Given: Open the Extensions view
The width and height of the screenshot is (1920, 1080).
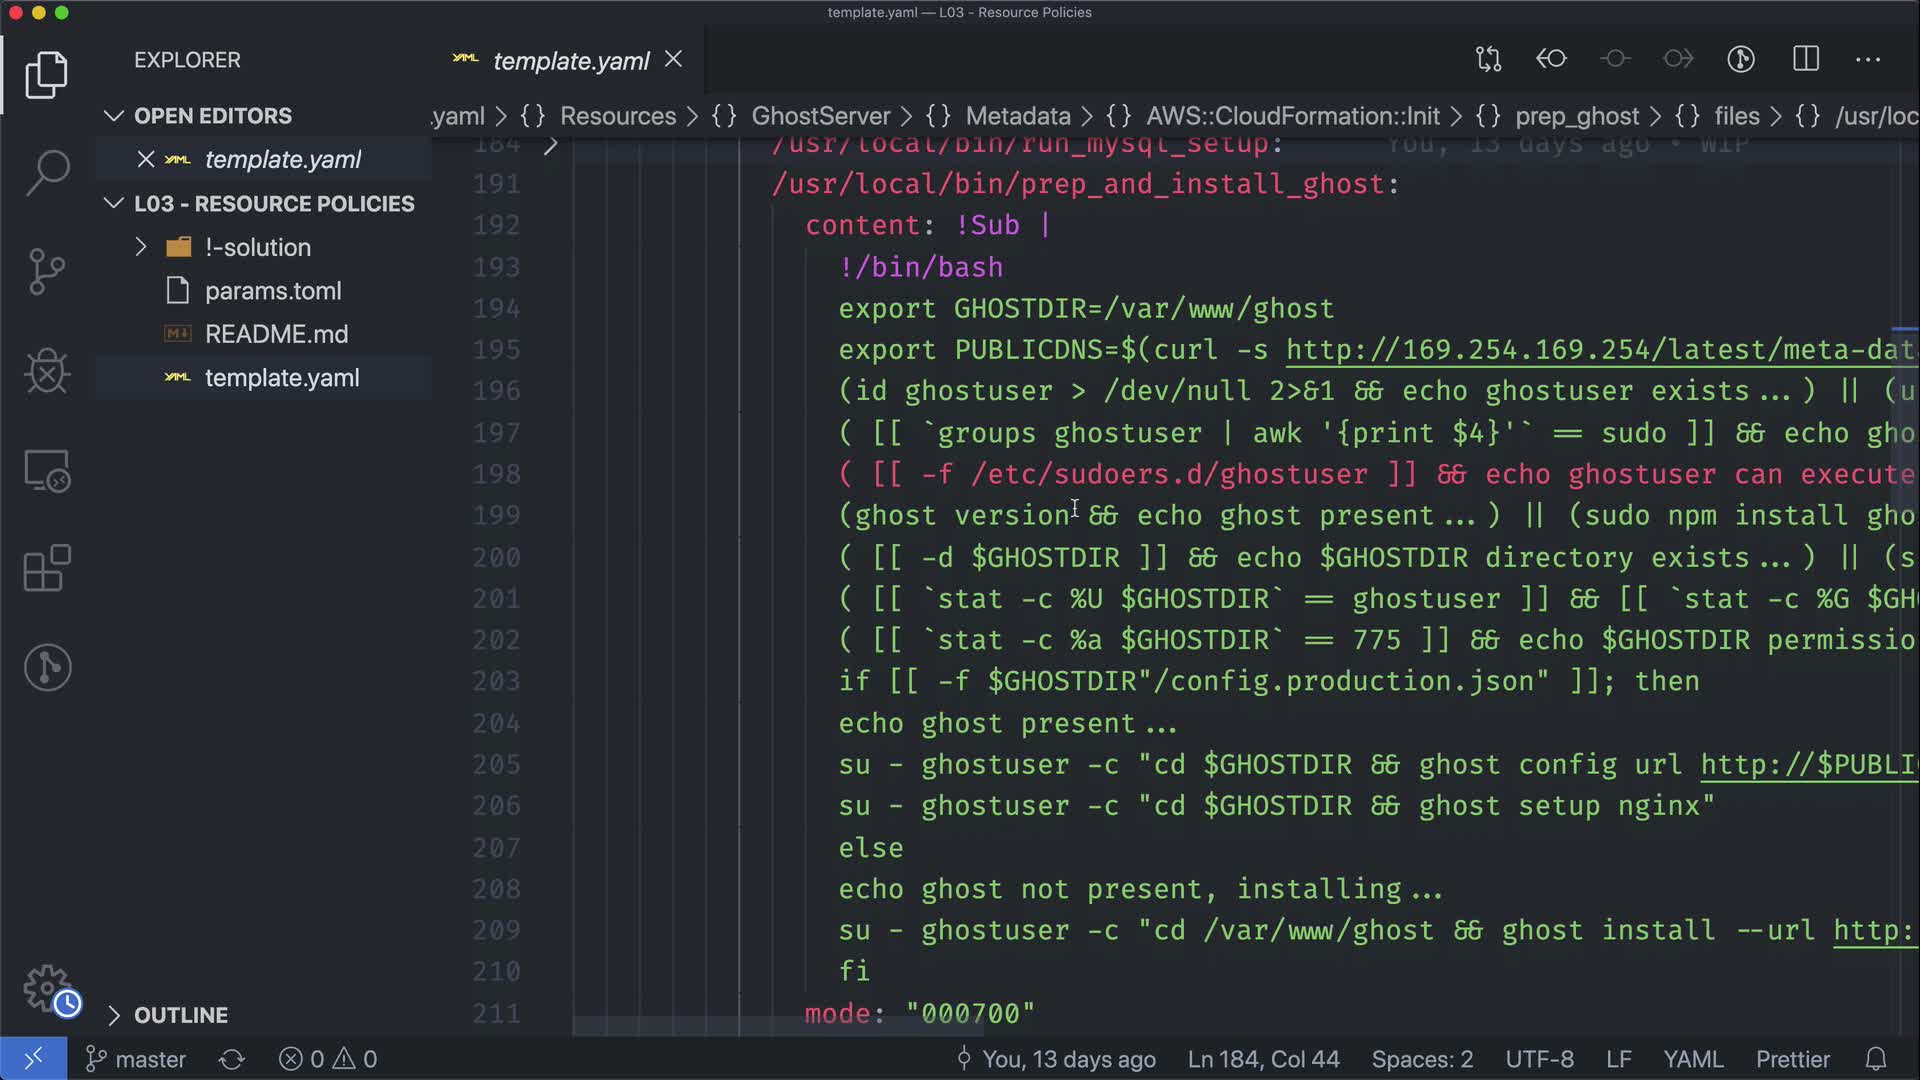Looking at the screenshot, I should point(47,569).
